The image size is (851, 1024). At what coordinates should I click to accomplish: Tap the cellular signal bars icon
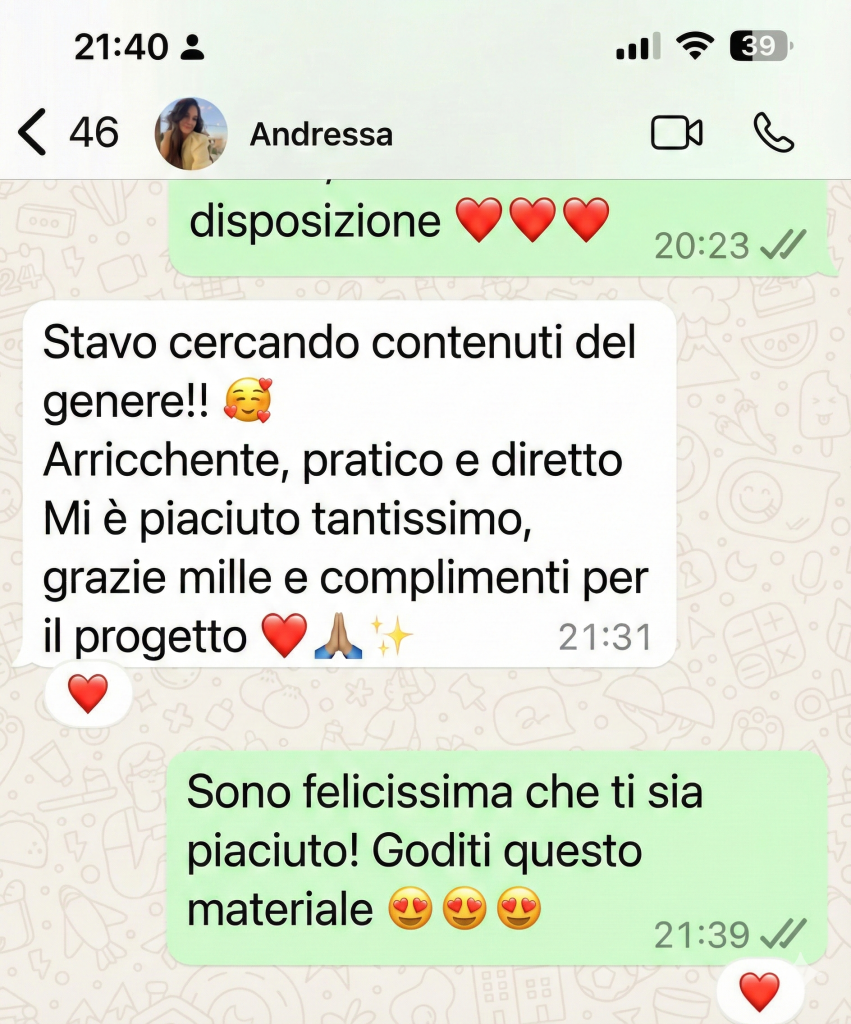coord(638,46)
